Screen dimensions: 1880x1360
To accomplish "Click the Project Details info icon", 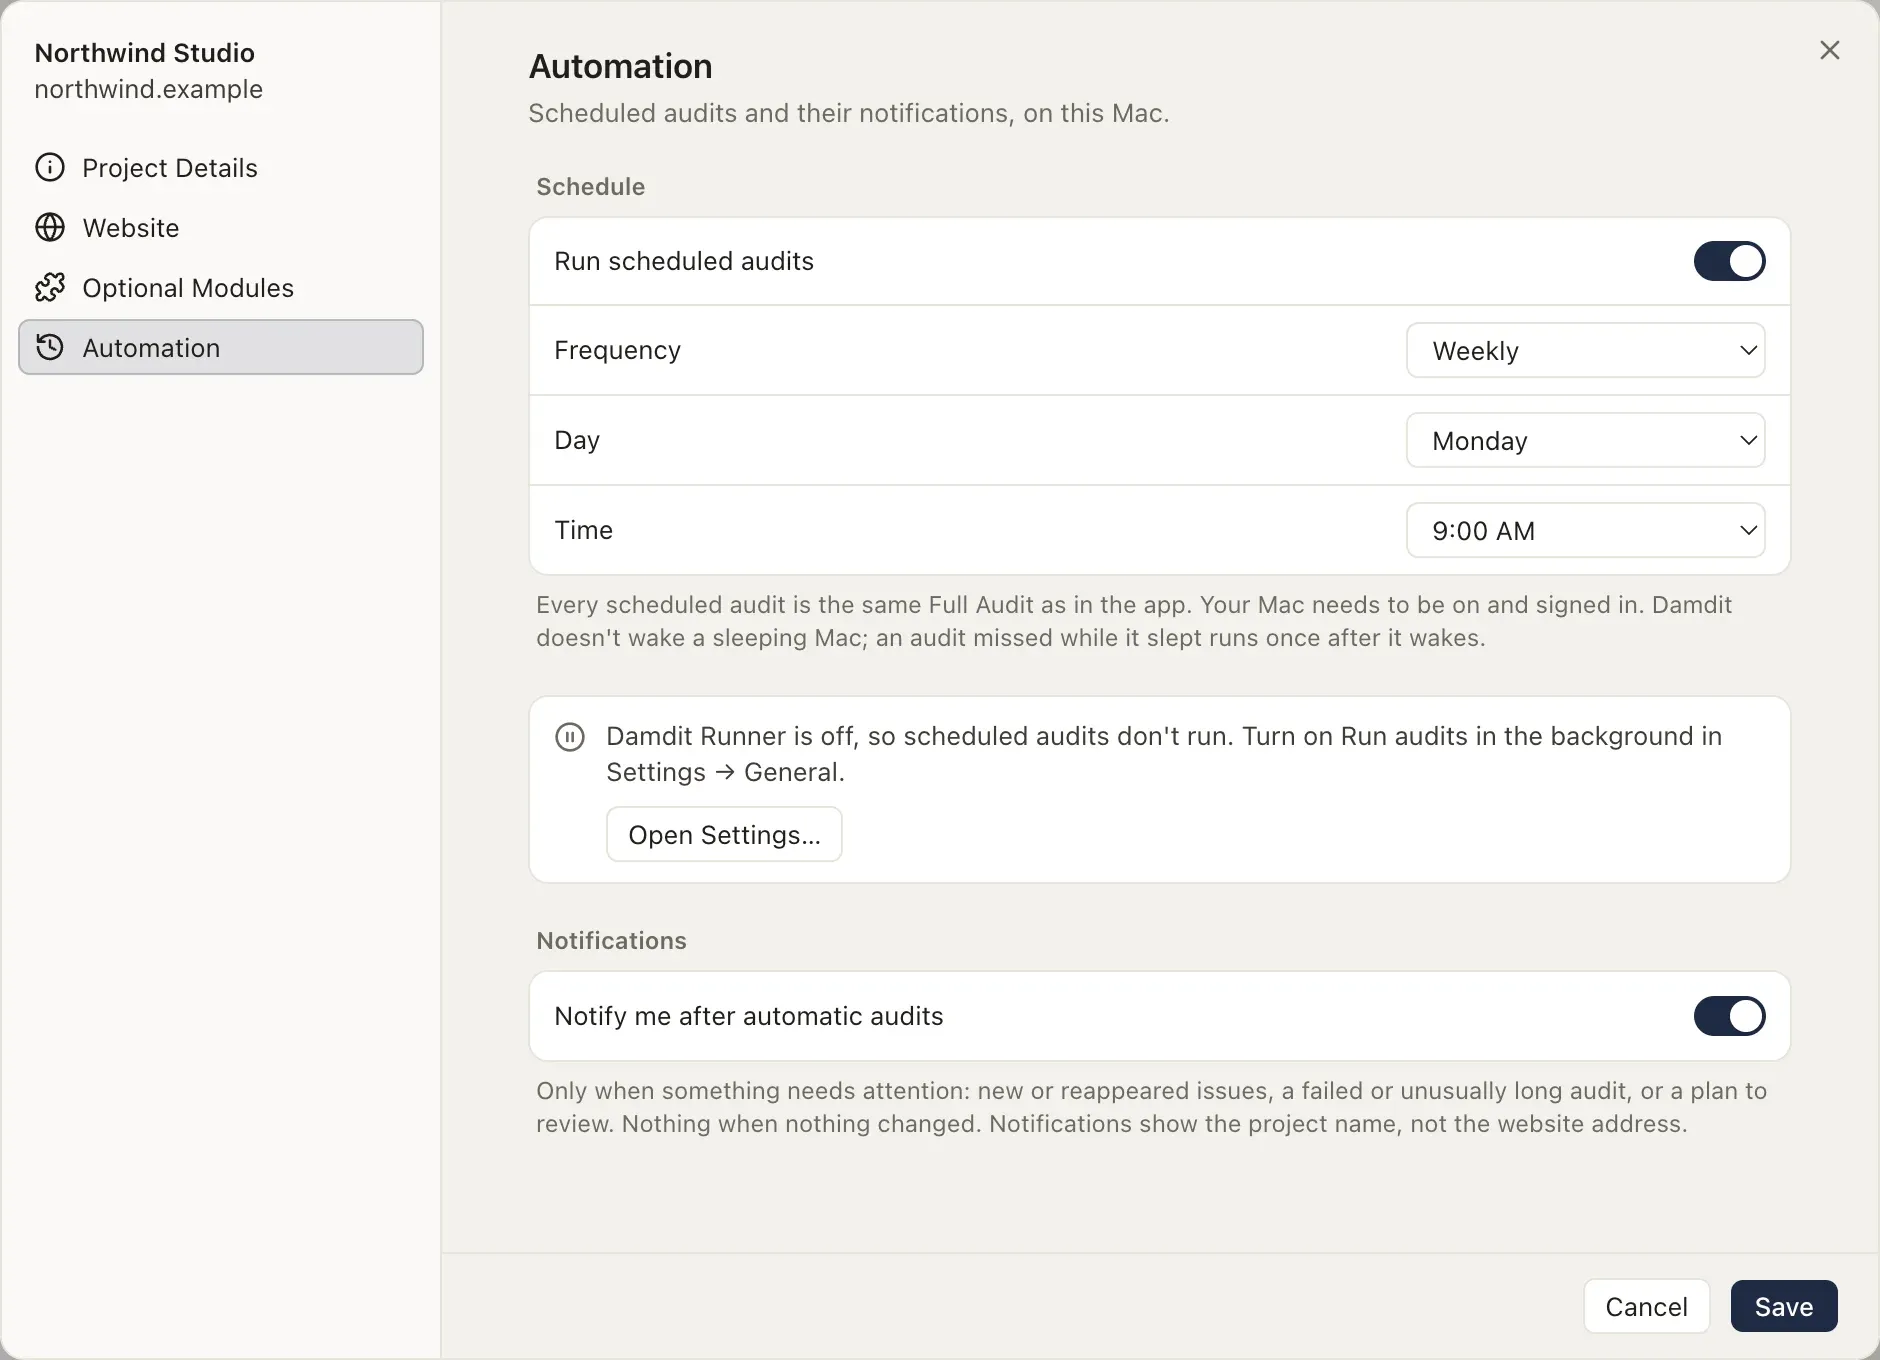I will 50,167.
